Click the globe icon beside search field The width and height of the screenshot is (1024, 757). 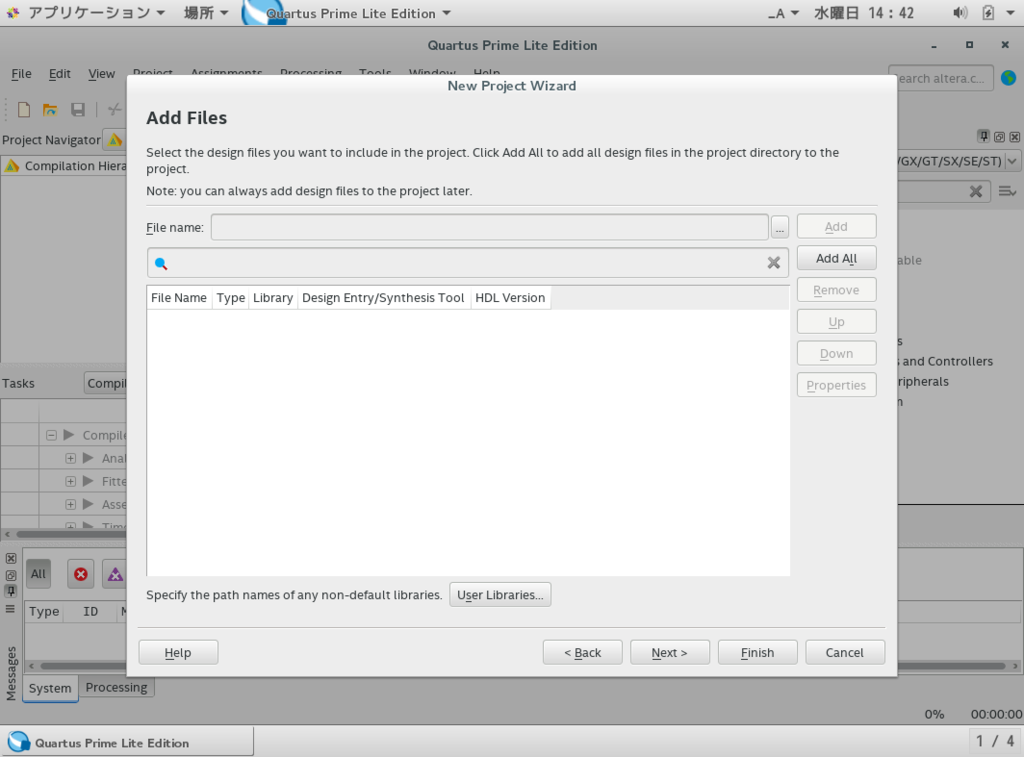(x=1008, y=78)
